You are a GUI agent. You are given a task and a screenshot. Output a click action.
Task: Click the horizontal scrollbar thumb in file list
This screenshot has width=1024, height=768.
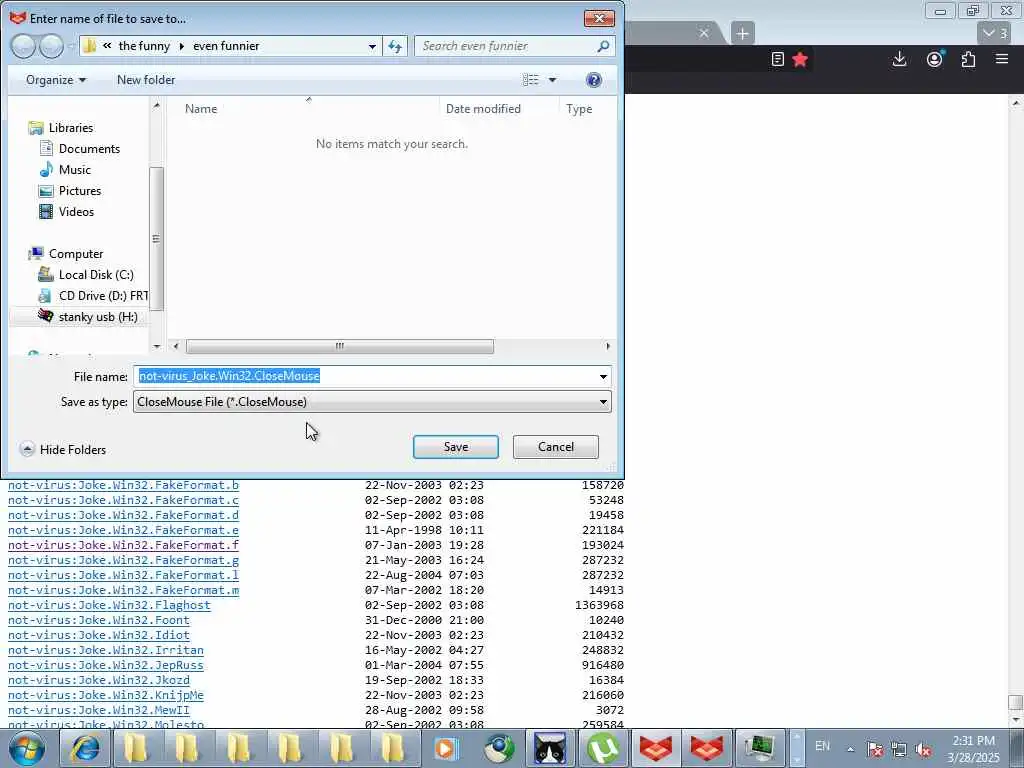tap(340, 346)
